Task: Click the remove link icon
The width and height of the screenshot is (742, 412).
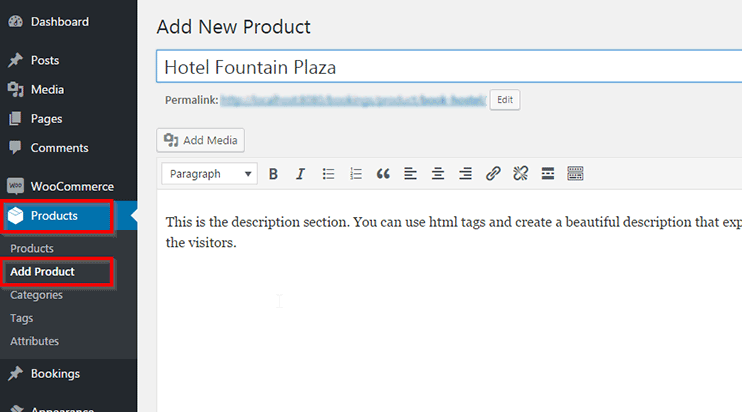Action: 520,174
